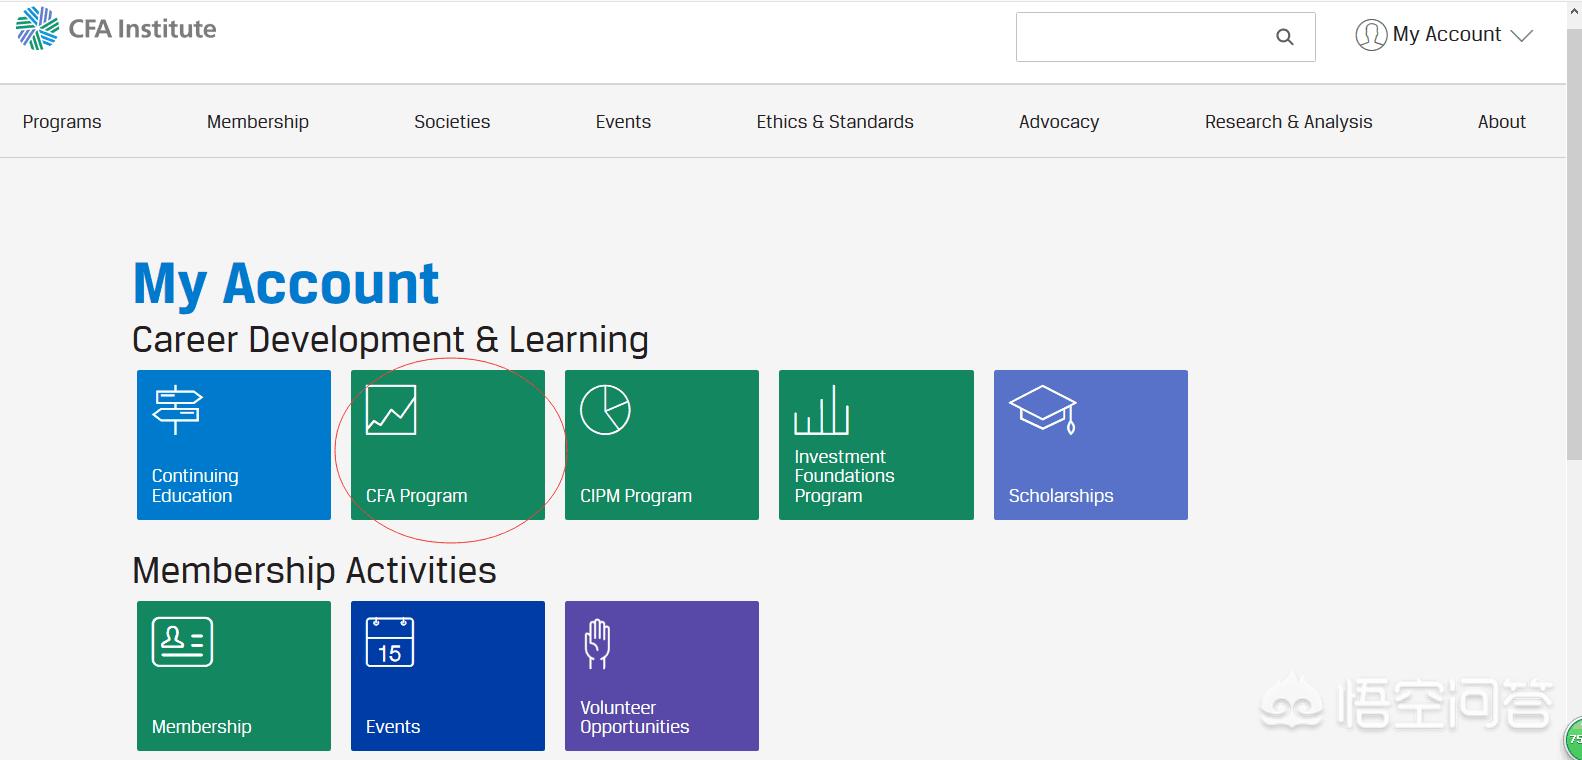The image size is (1582, 760).
Task: Click the vertical scrollbar thumb
Action: coord(1574,245)
